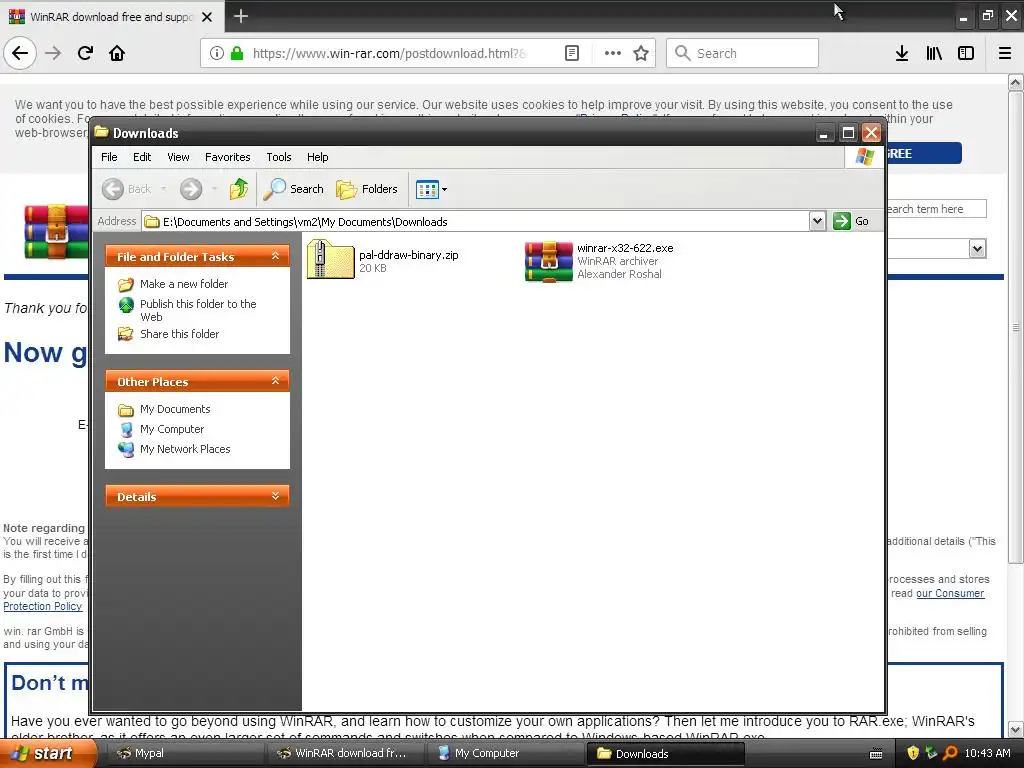This screenshot has height=768, width=1024.
Task: Switch to WinRAR download taskbar item
Action: point(345,754)
